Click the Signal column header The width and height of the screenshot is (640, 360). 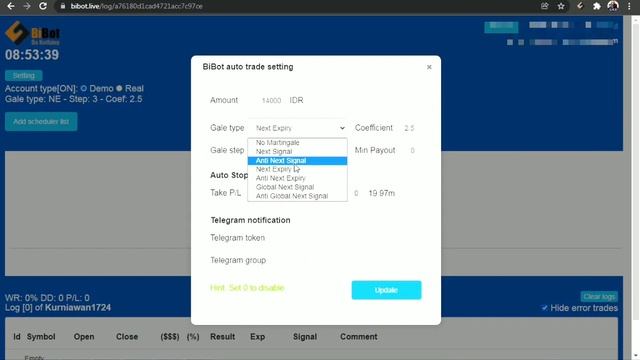(305, 337)
